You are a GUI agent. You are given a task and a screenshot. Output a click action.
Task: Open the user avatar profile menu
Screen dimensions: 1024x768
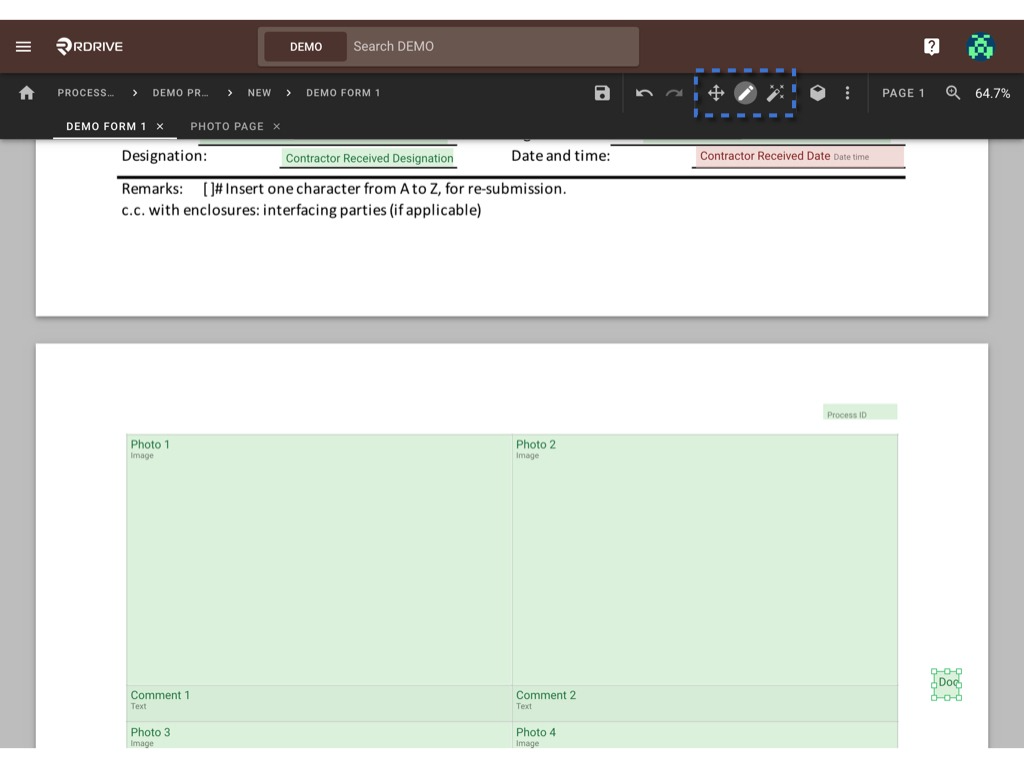coord(980,46)
